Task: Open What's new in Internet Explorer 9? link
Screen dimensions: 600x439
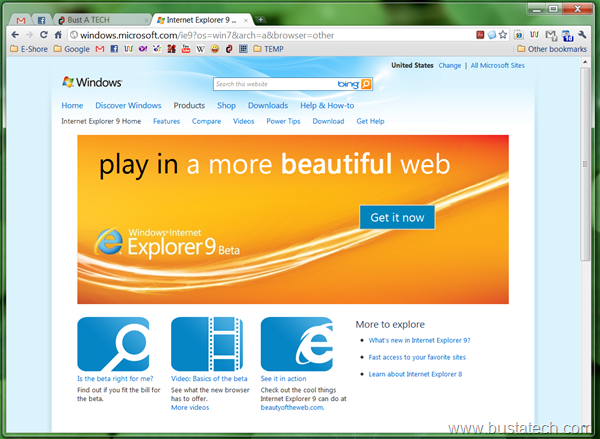Action: coord(419,340)
